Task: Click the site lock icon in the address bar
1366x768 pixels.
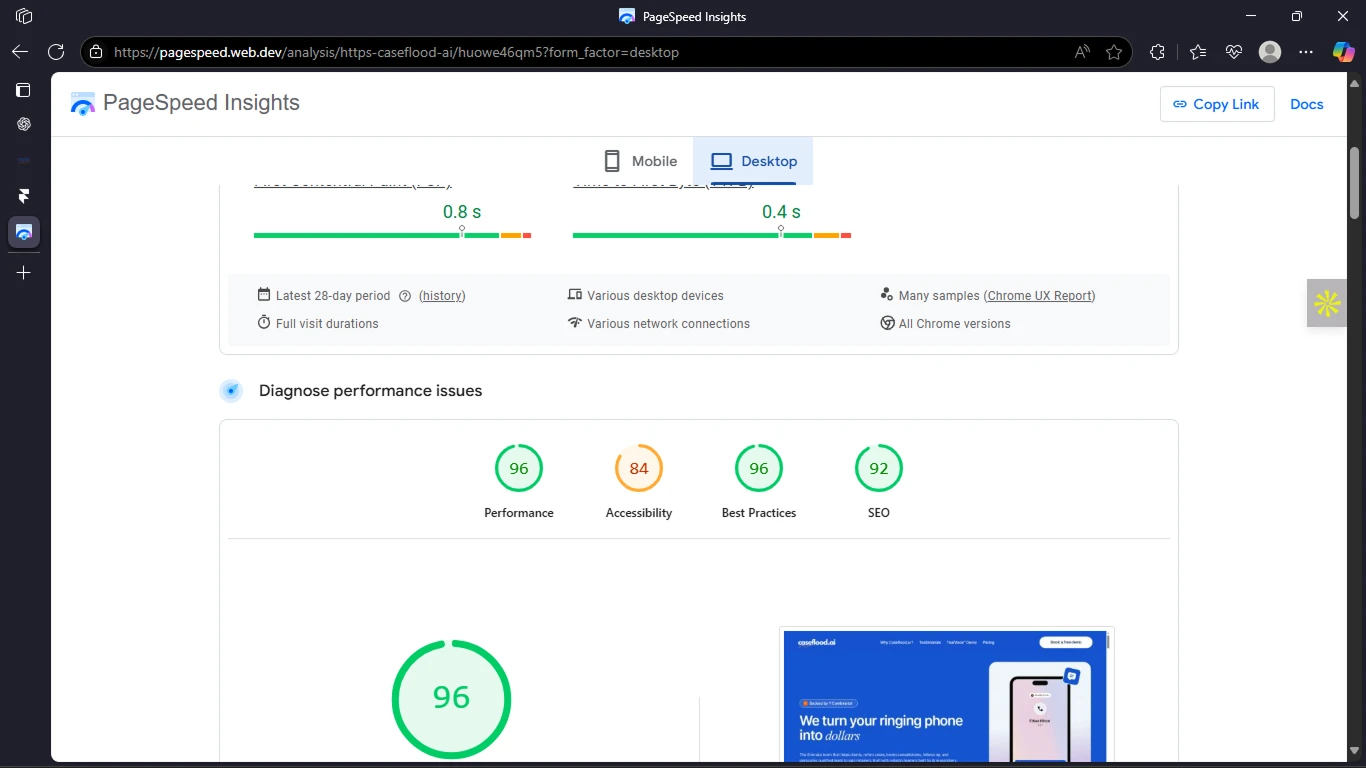Action: (x=96, y=52)
